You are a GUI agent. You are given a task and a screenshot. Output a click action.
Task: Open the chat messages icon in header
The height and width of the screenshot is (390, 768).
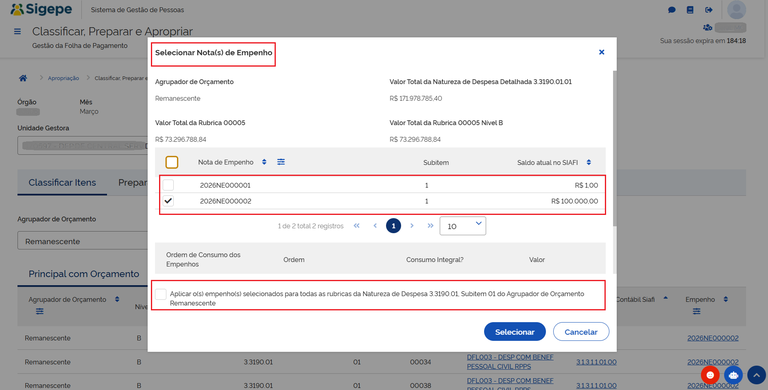(672, 10)
